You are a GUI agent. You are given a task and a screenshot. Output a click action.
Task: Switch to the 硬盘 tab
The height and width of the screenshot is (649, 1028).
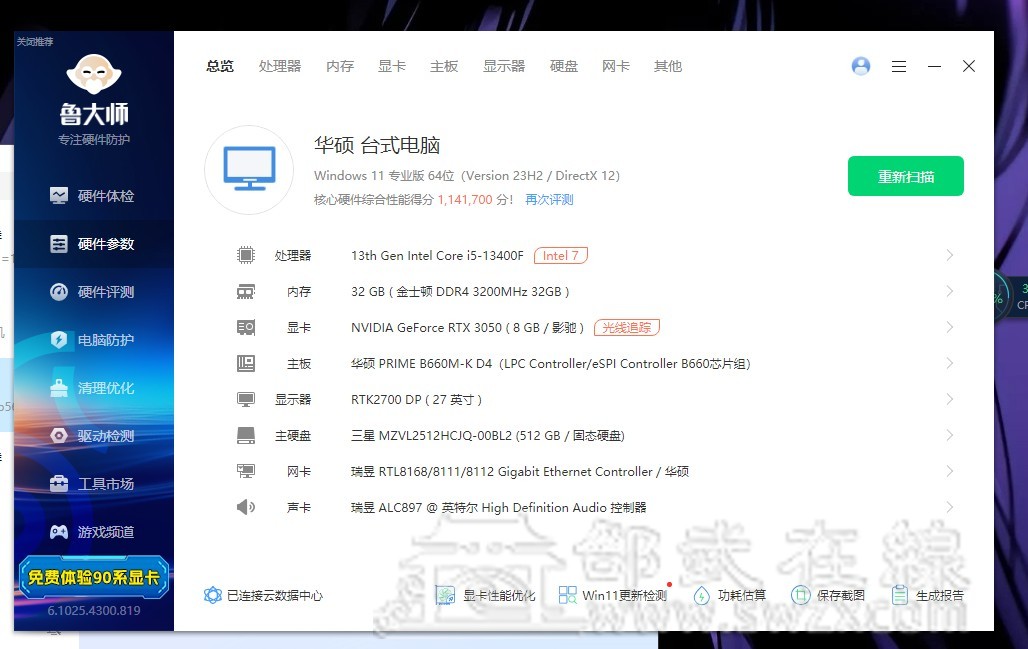[x=564, y=66]
